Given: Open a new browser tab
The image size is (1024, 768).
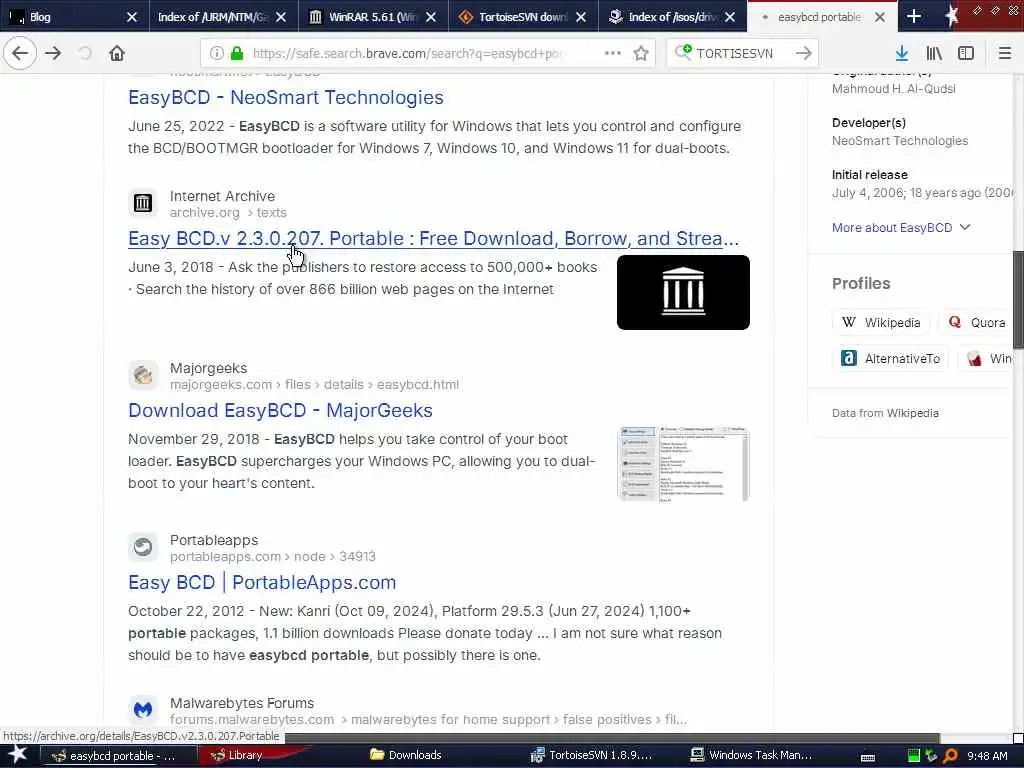Looking at the screenshot, I should pos(914,17).
